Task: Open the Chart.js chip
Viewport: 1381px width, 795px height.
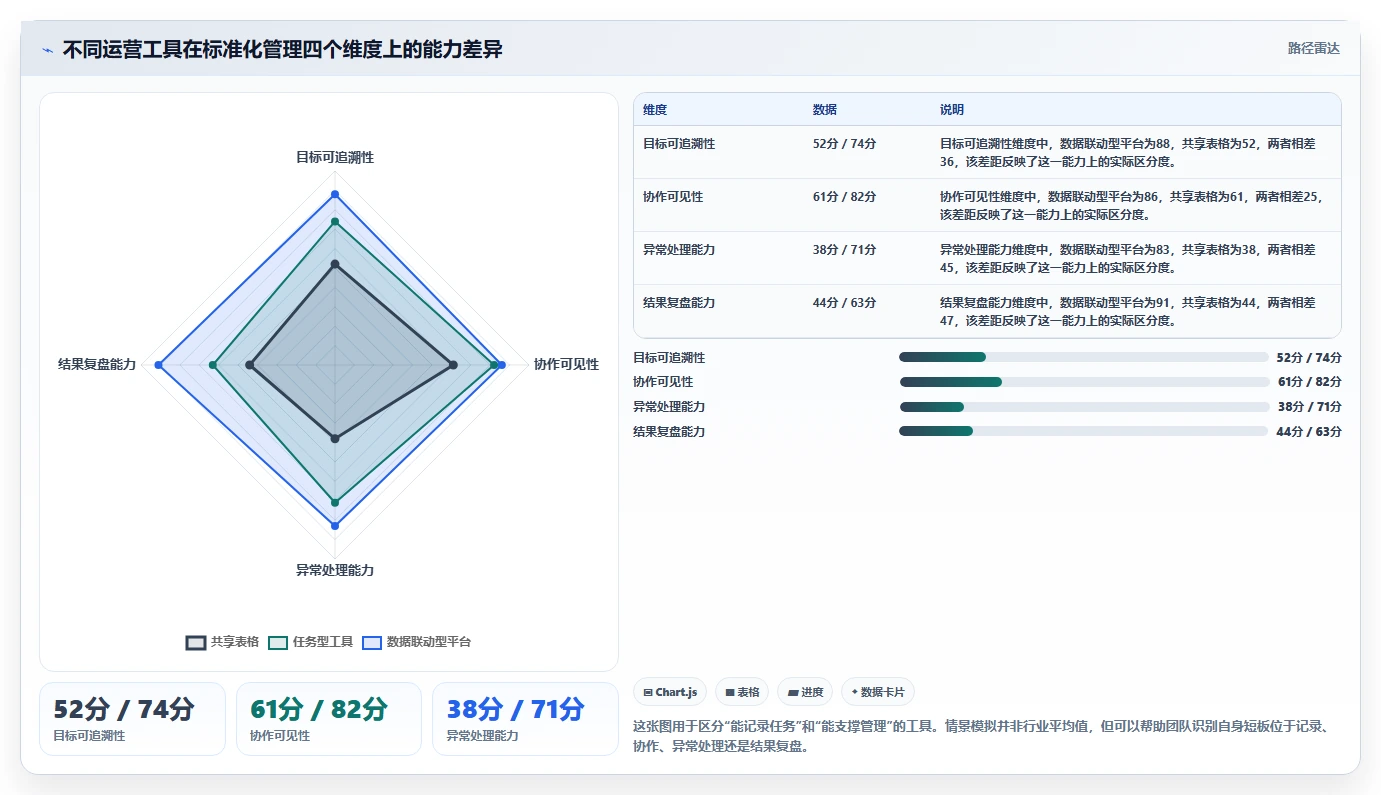Action: click(670, 692)
